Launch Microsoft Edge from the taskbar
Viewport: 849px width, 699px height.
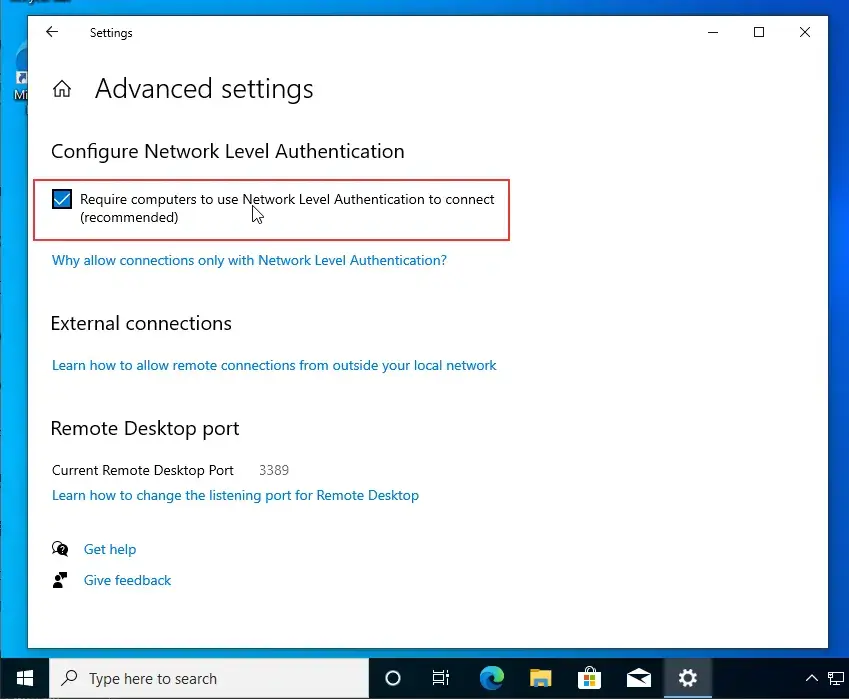[491, 678]
